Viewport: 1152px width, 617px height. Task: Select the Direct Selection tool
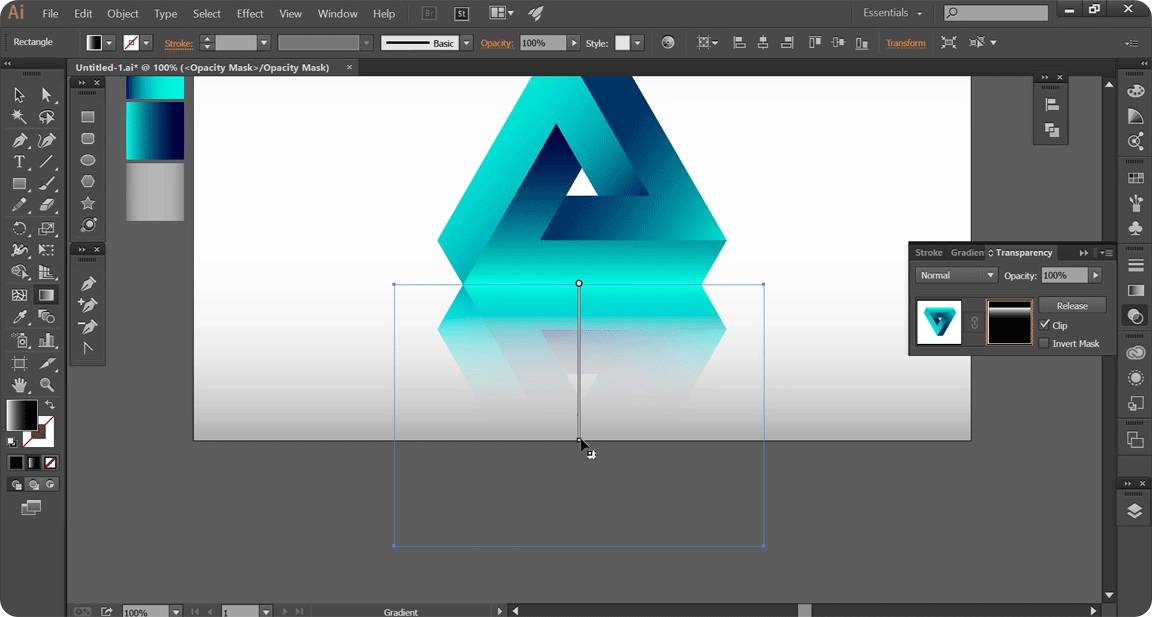click(46, 95)
